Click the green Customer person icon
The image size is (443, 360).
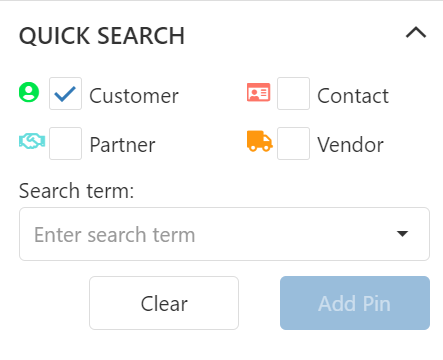click(x=29, y=92)
